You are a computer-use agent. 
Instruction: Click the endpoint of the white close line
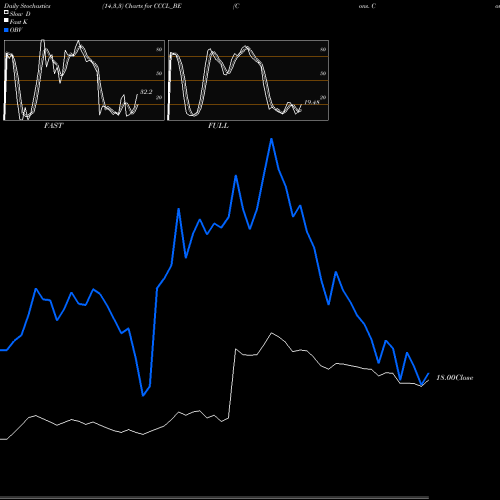click(x=428, y=380)
